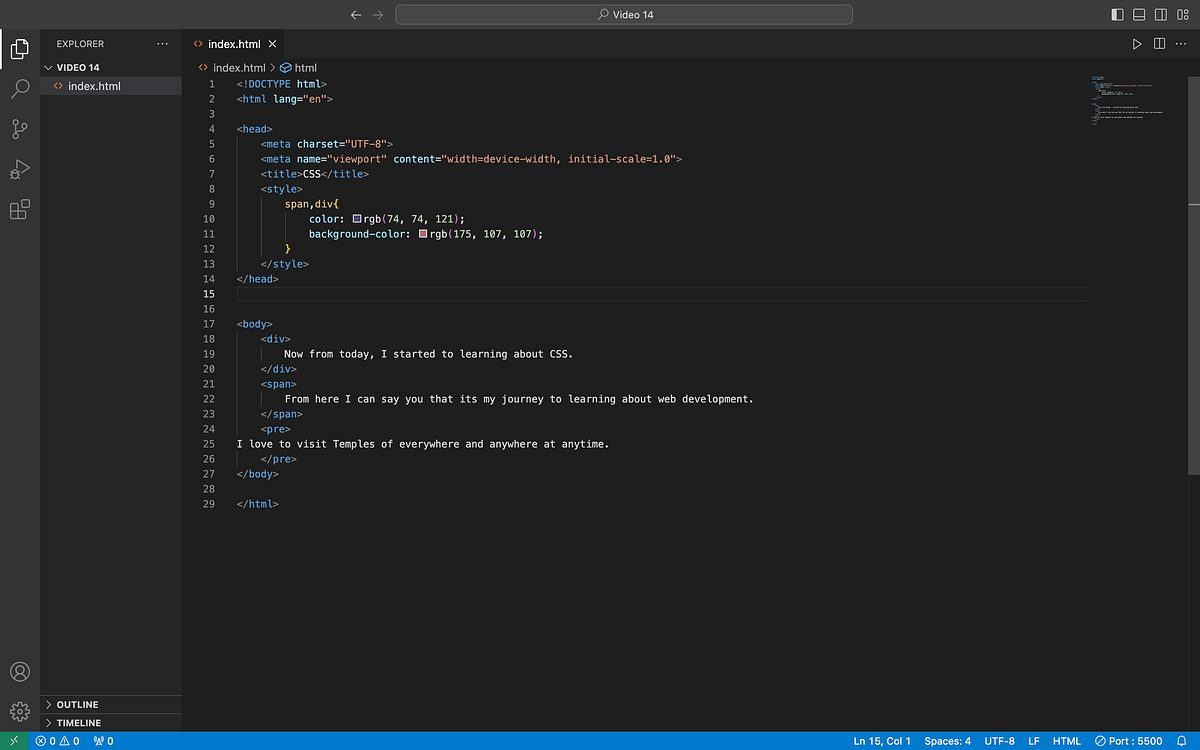Change end of line sequence LF
The height and width of the screenshot is (750, 1200).
coord(1034,741)
